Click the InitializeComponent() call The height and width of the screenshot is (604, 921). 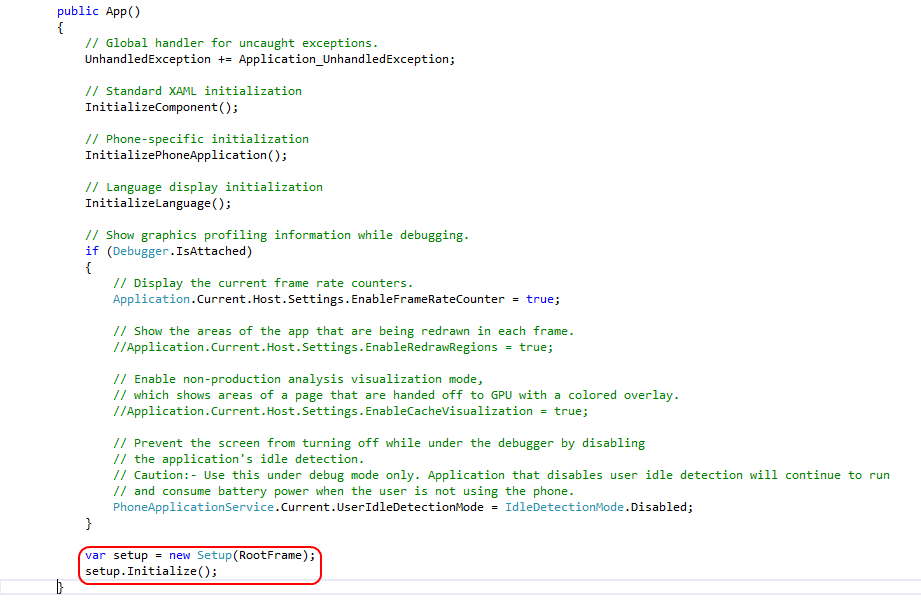tap(163, 107)
